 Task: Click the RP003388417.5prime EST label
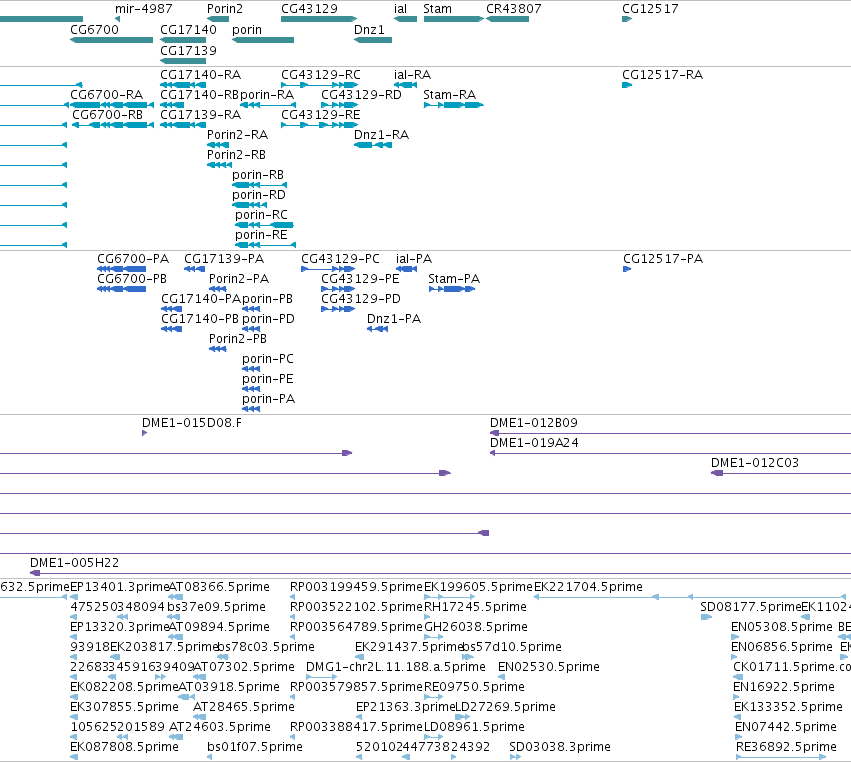[x=356, y=727]
